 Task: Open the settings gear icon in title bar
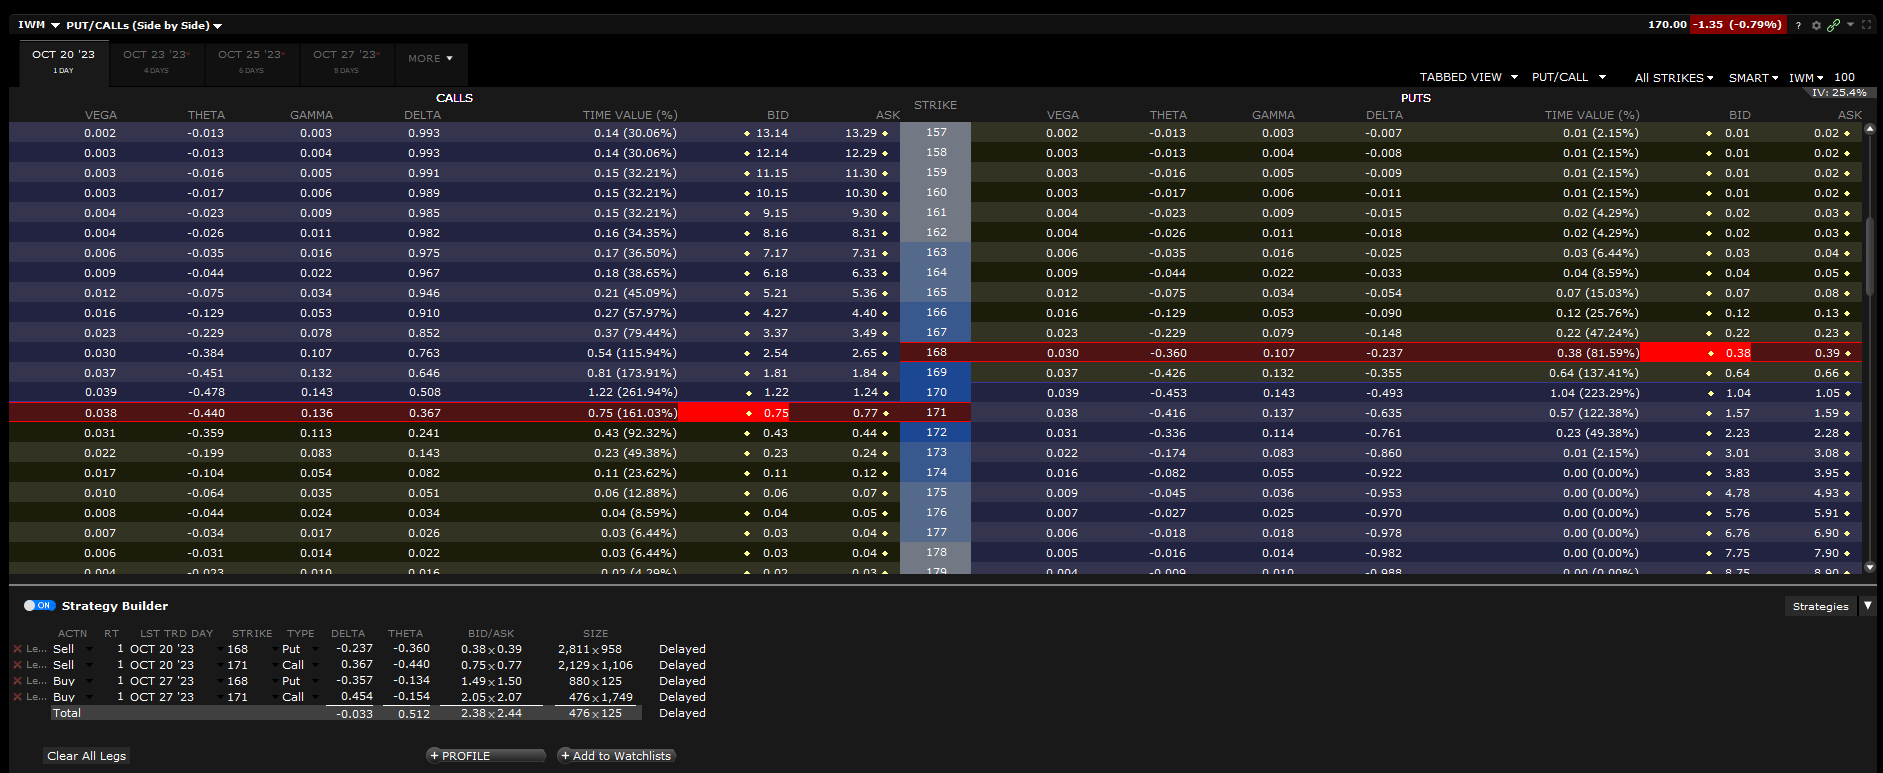(x=1816, y=25)
